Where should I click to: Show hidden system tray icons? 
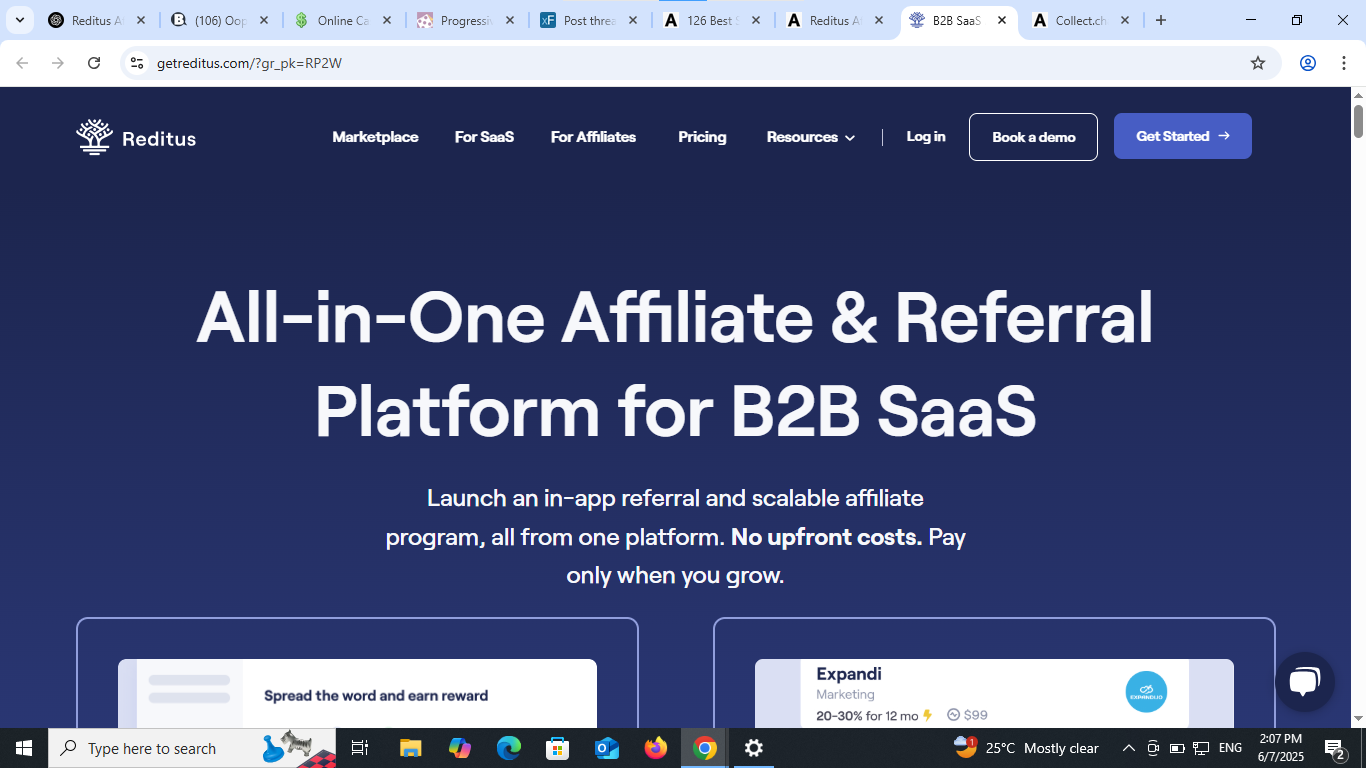pos(1129,748)
